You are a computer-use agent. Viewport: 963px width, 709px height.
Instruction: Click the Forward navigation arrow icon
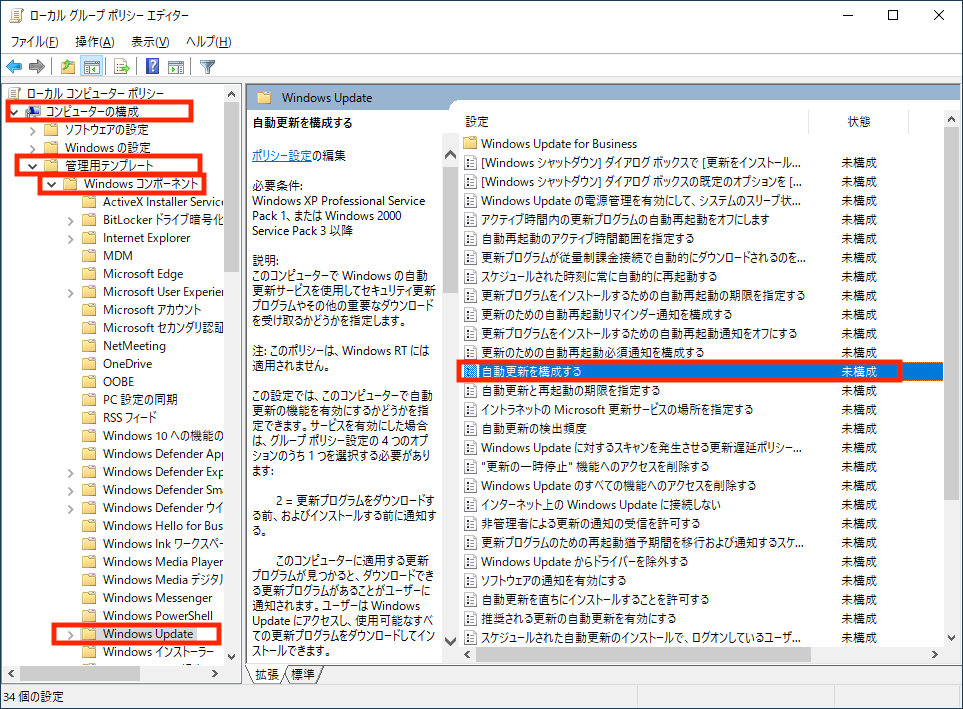tap(39, 66)
